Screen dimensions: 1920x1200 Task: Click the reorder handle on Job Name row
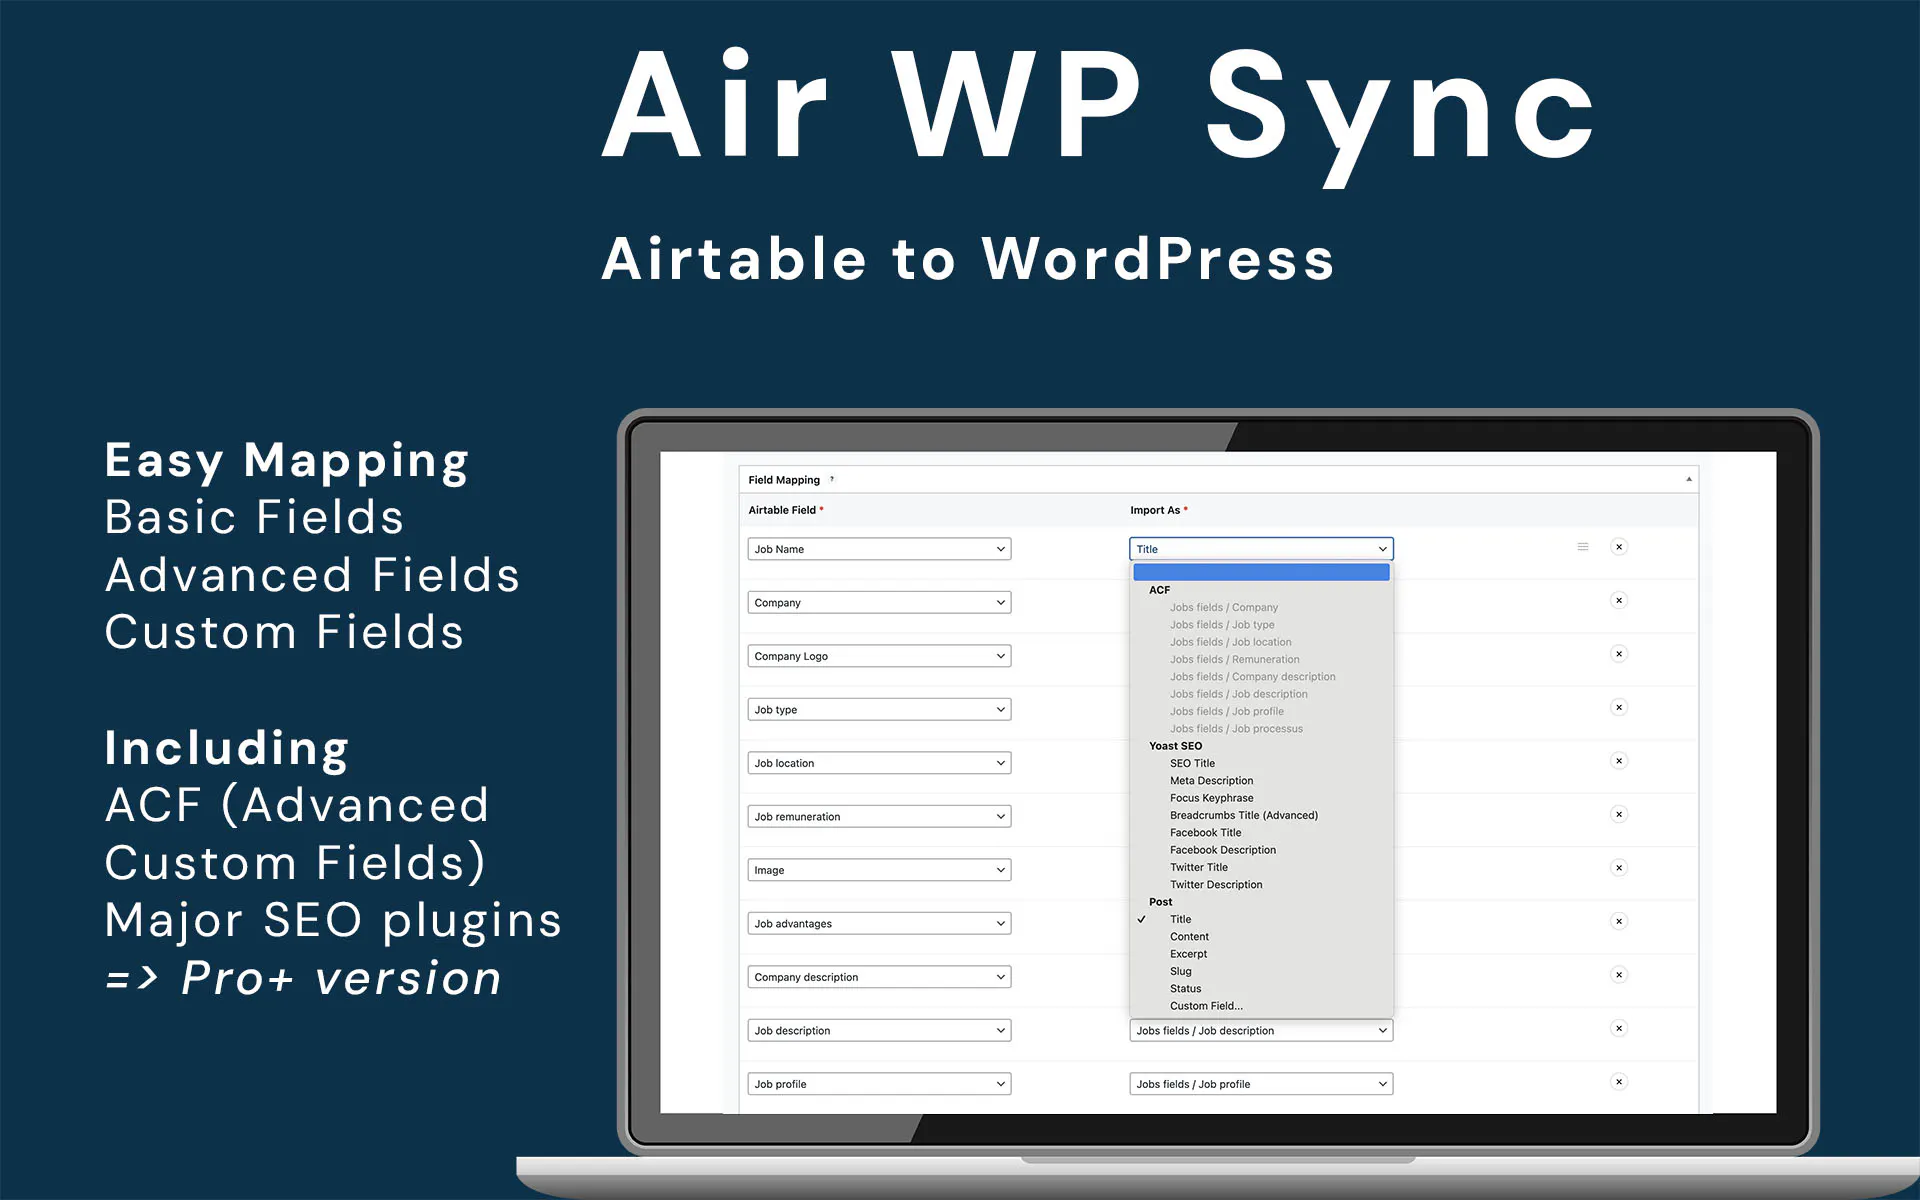1583,547
